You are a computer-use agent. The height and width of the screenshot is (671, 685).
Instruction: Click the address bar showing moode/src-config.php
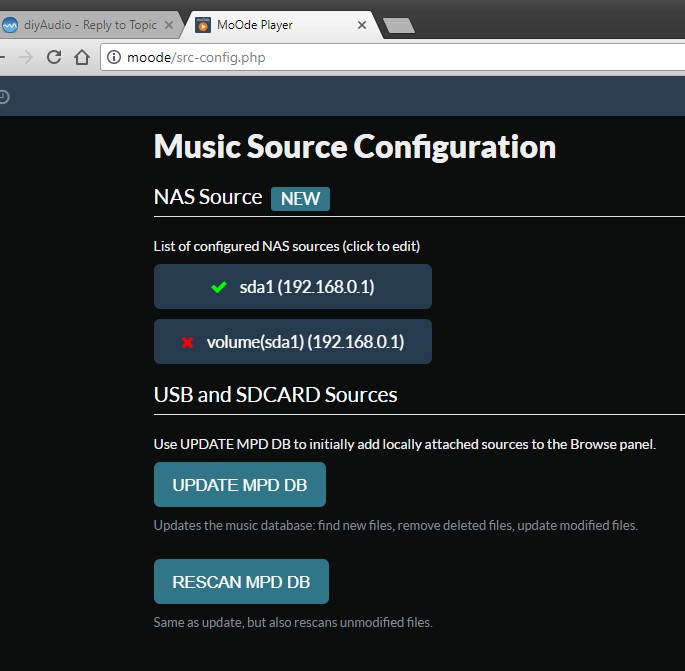(393, 57)
